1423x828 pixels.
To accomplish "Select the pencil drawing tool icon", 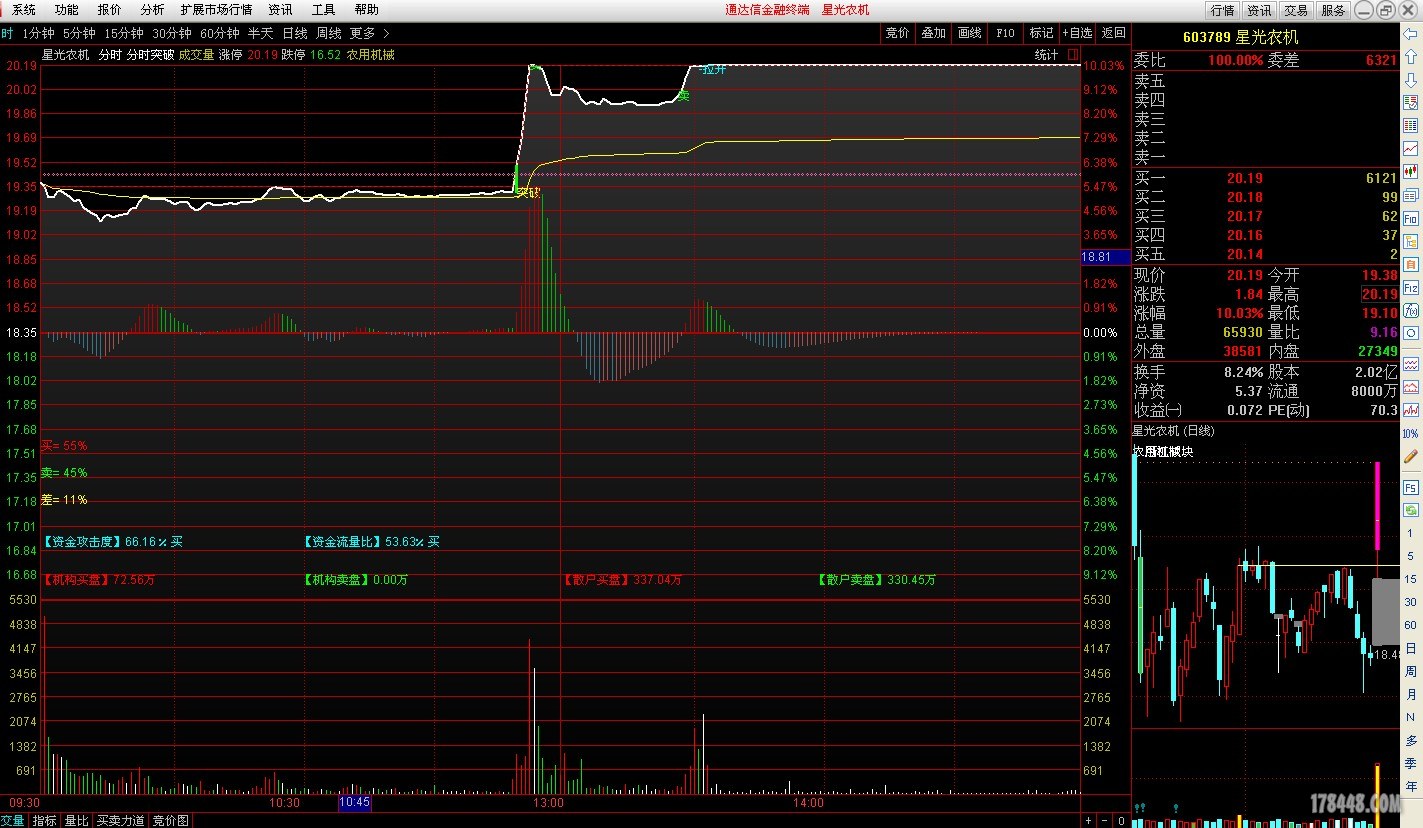I will coord(1410,456).
